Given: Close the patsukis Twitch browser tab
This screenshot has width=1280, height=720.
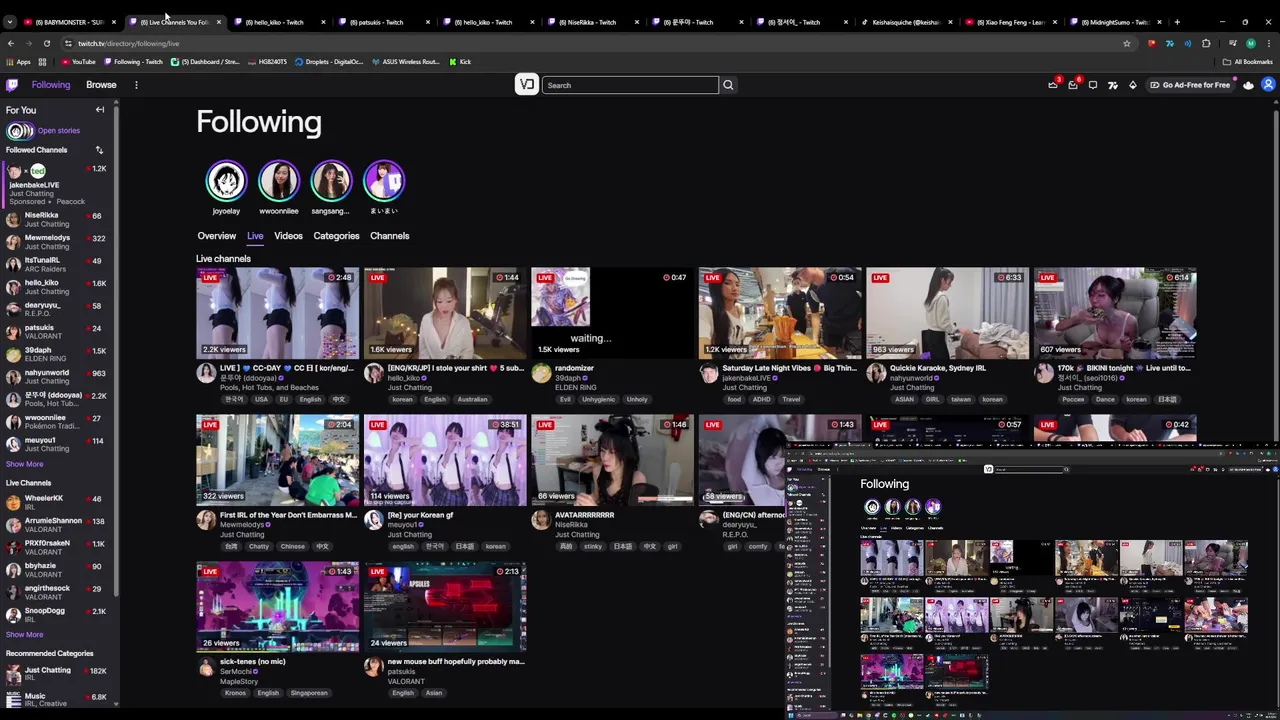Looking at the screenshot, I should (428, 22).
